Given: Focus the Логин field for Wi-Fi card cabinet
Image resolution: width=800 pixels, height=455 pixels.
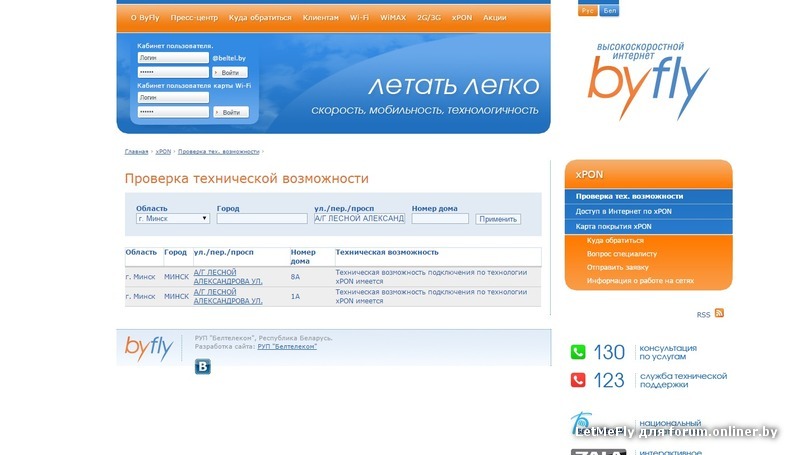Looking at the screenshot, I should point(173,97).
